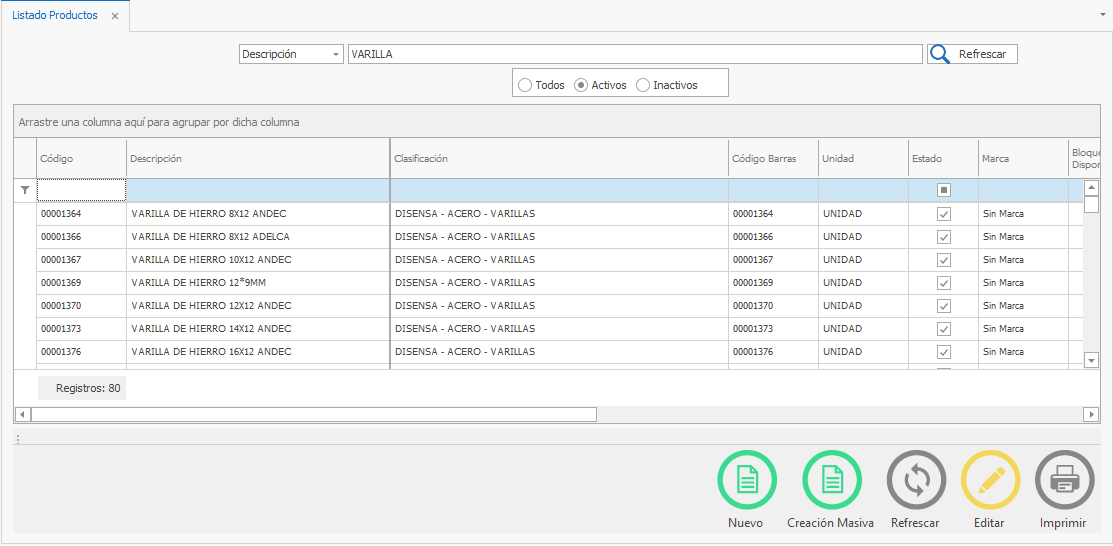Toggle Estado checkbox for product 00001364
The image size is (1113, 546).
(x=943, y=214)
